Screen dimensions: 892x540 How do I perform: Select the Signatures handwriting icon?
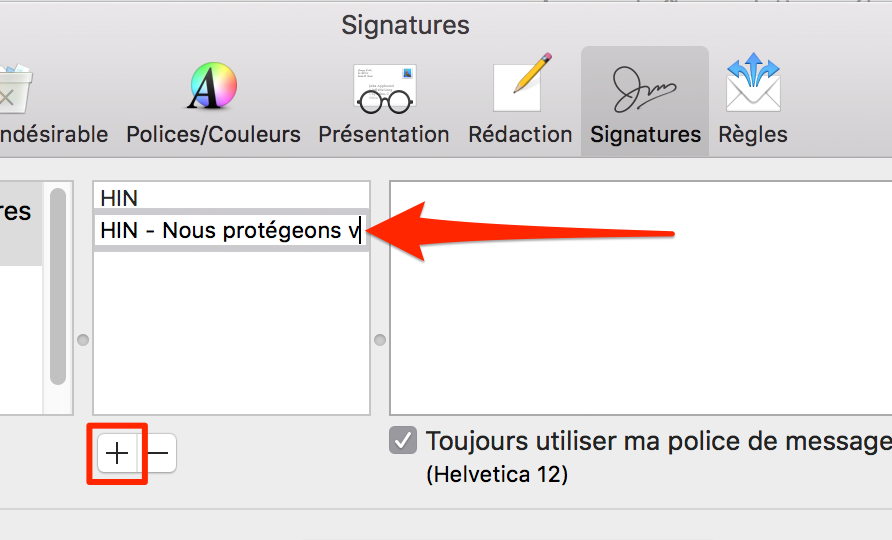click(x=644, y=89)
